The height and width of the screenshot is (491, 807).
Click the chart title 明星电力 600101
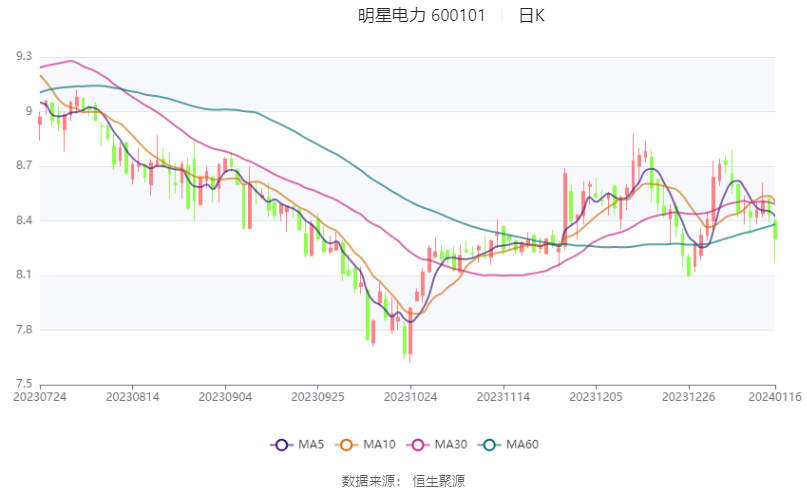(x=421, y=15)
